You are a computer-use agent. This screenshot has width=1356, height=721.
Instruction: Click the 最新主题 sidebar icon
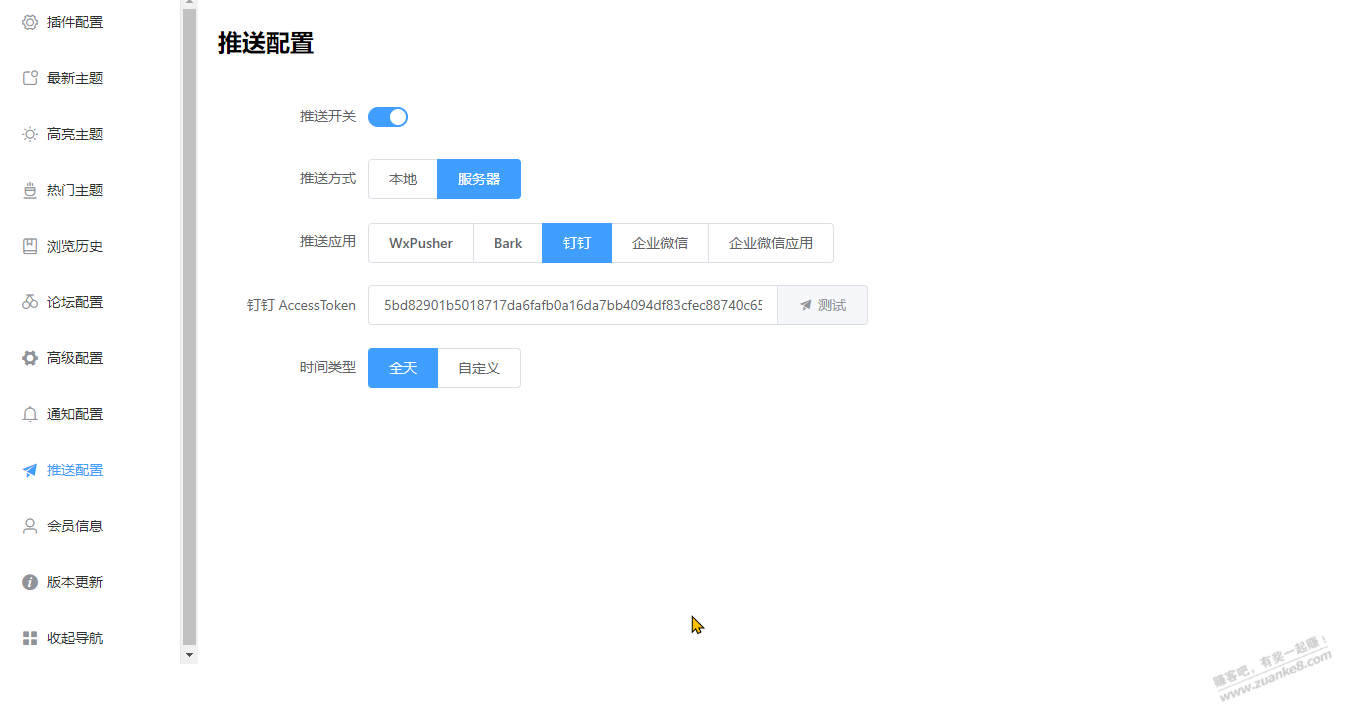(x=30, y=78)
